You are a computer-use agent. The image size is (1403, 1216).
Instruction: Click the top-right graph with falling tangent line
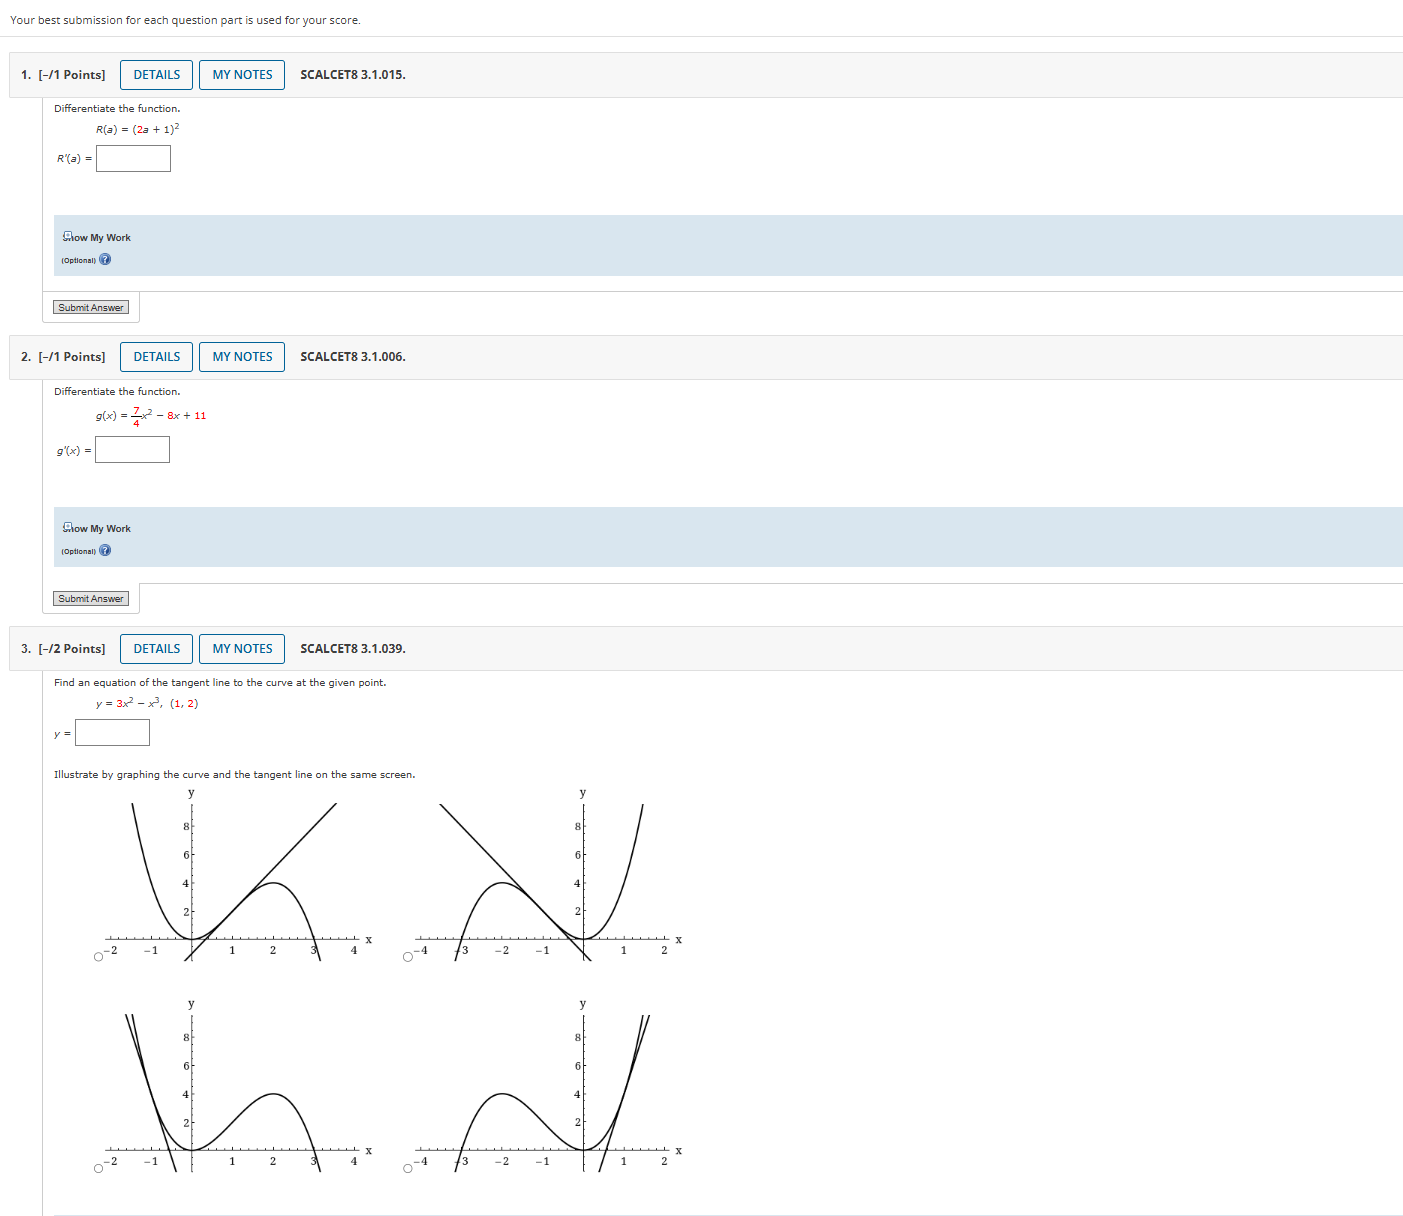click(x=548, y=876)
